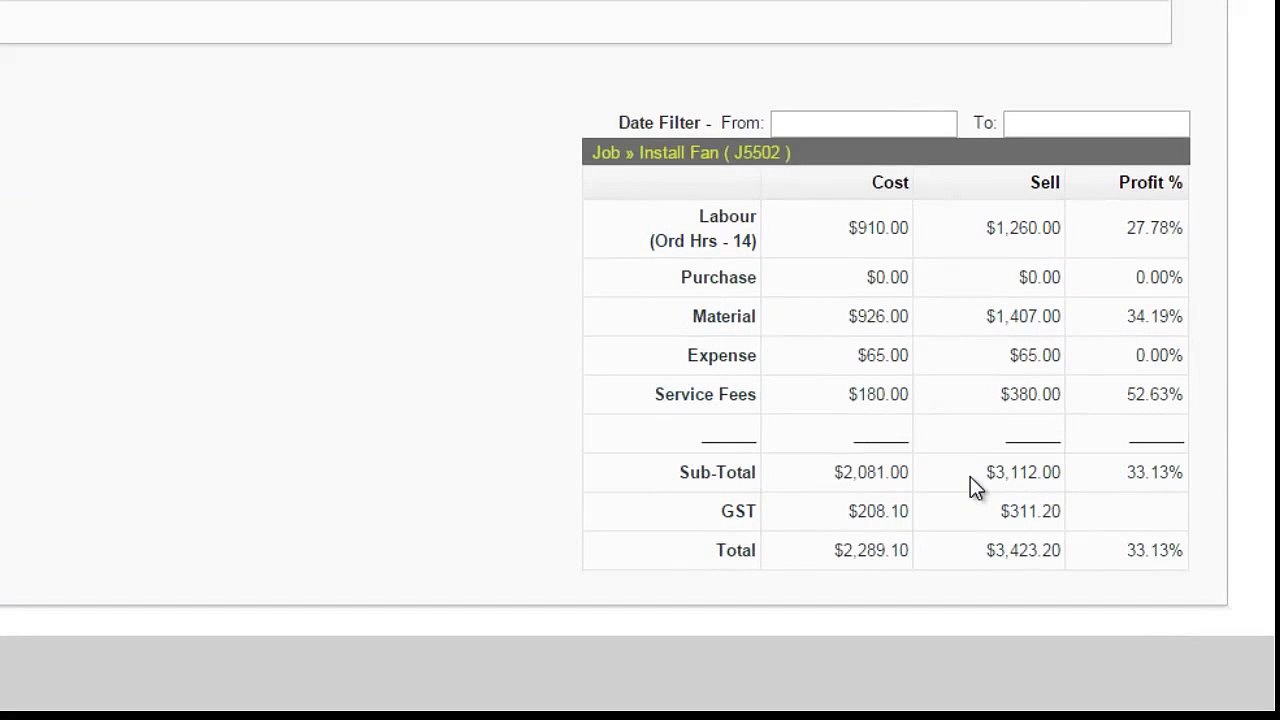This screenshot has height=720, width=1280.
Task: Click the Material sell value $1,407.00
Action: pyautogui.click(x=1023, y=316)
